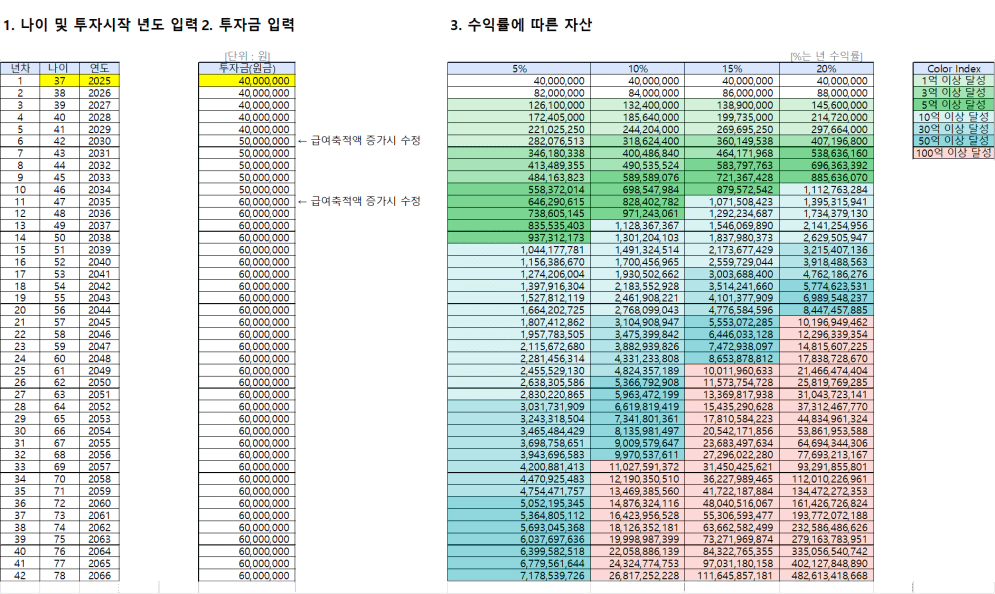The height and width of the screenshot is (594, 995).
Task: Select the cell showing 10,196,949,462
Action: 826,322
